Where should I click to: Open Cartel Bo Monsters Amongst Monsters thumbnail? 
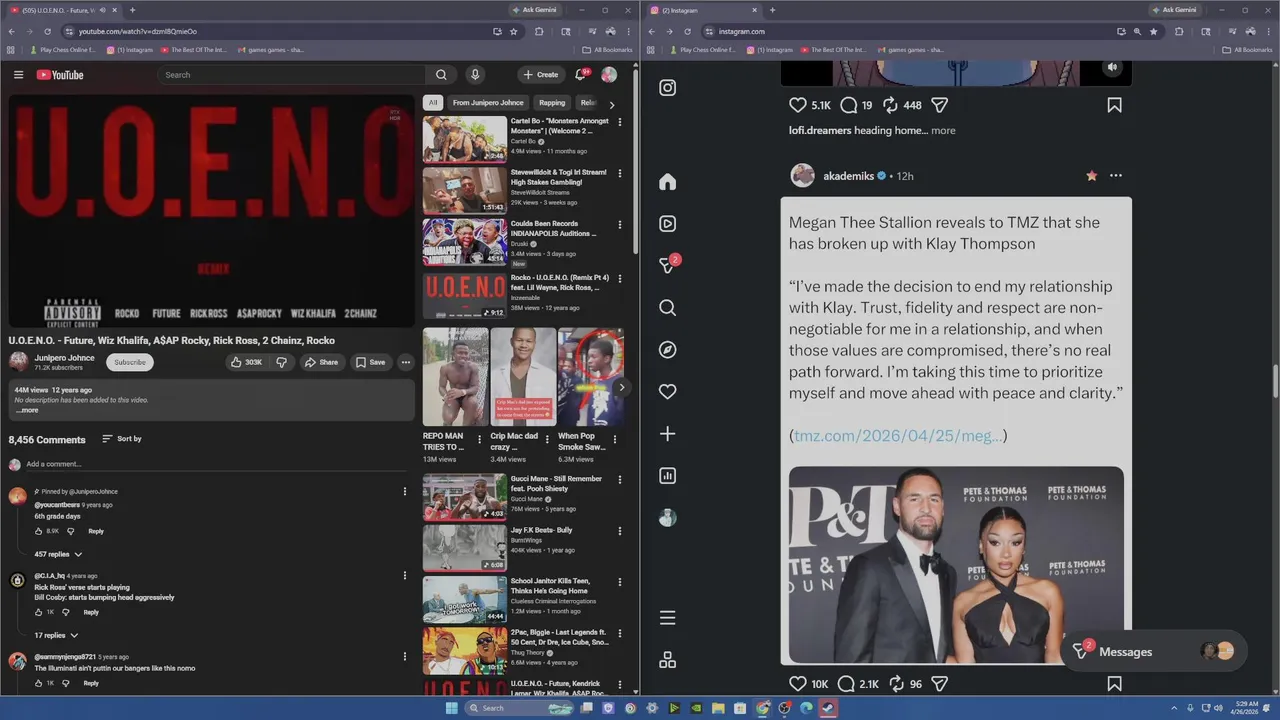[465, 139]
